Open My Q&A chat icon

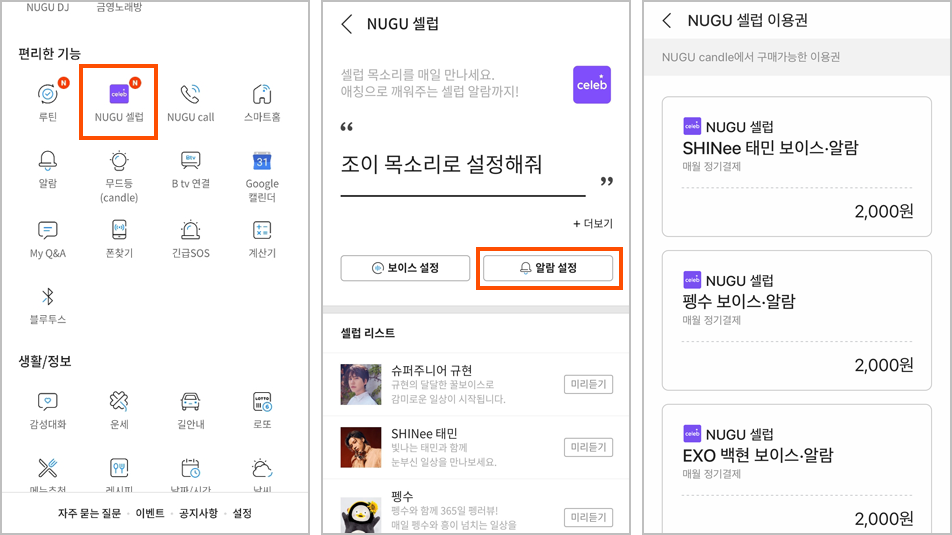click(x=47, y=230)
